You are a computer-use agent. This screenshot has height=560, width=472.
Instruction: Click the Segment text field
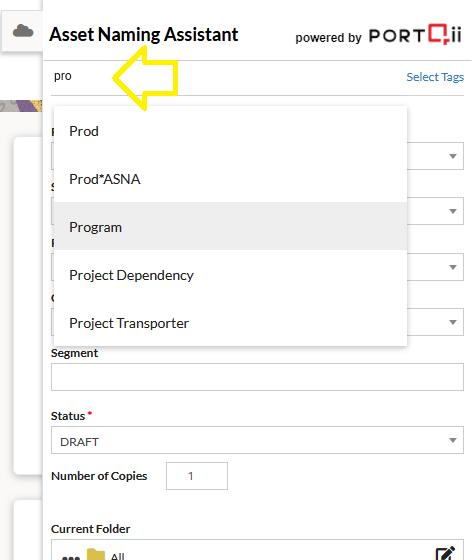click(257, 377)
